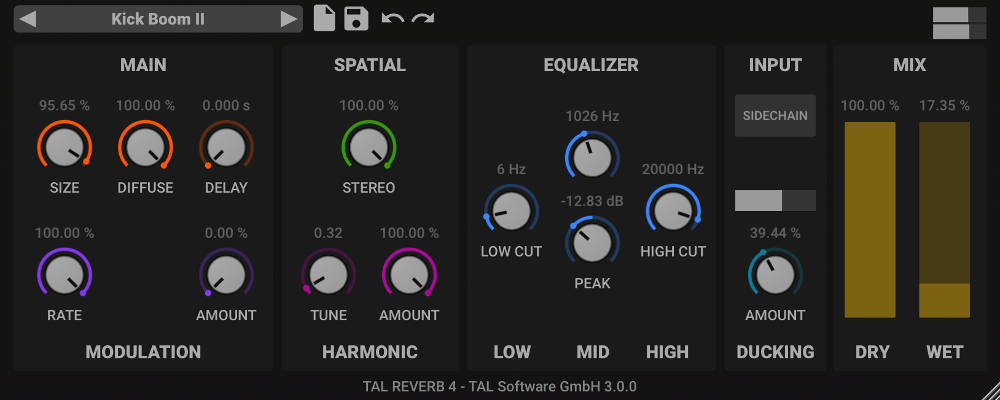Click the equalizer PEAK gain knob
1000x400 pixels.
592,242
